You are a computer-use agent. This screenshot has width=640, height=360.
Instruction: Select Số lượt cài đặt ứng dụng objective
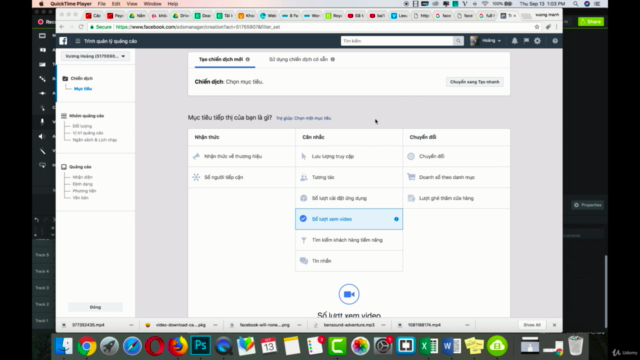tap(349, 198)
